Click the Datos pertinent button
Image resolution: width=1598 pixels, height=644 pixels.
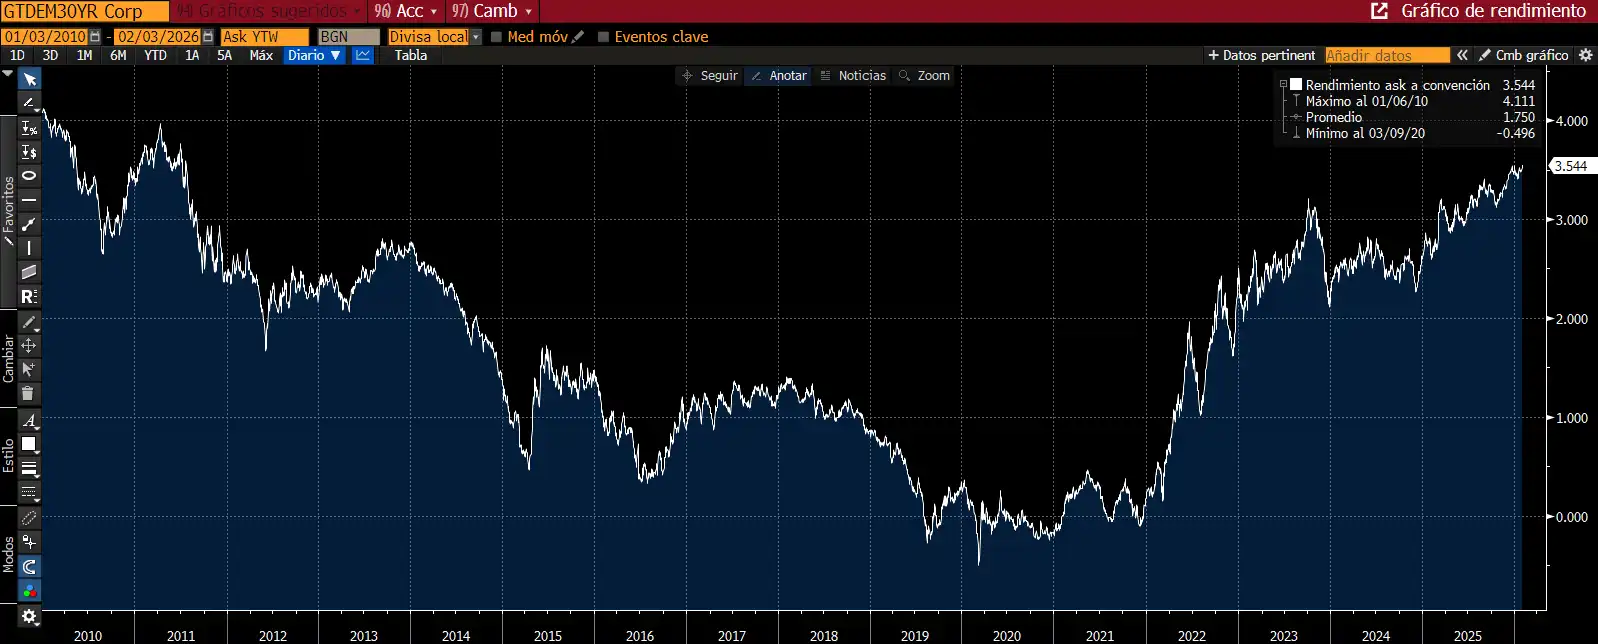pos(1261,56)
